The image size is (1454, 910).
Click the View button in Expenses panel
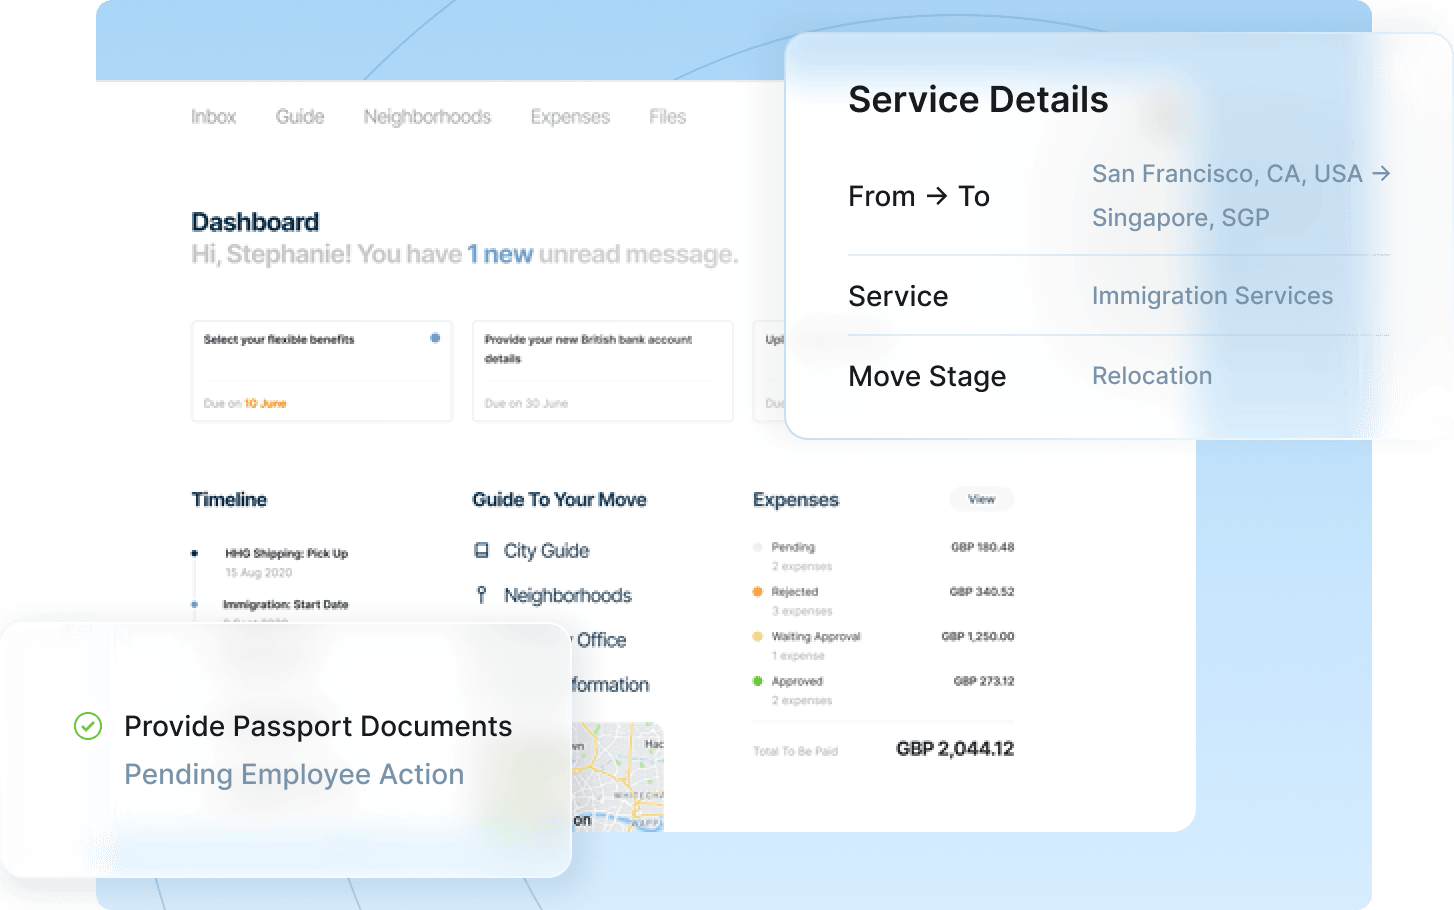(x=981, y=499)
